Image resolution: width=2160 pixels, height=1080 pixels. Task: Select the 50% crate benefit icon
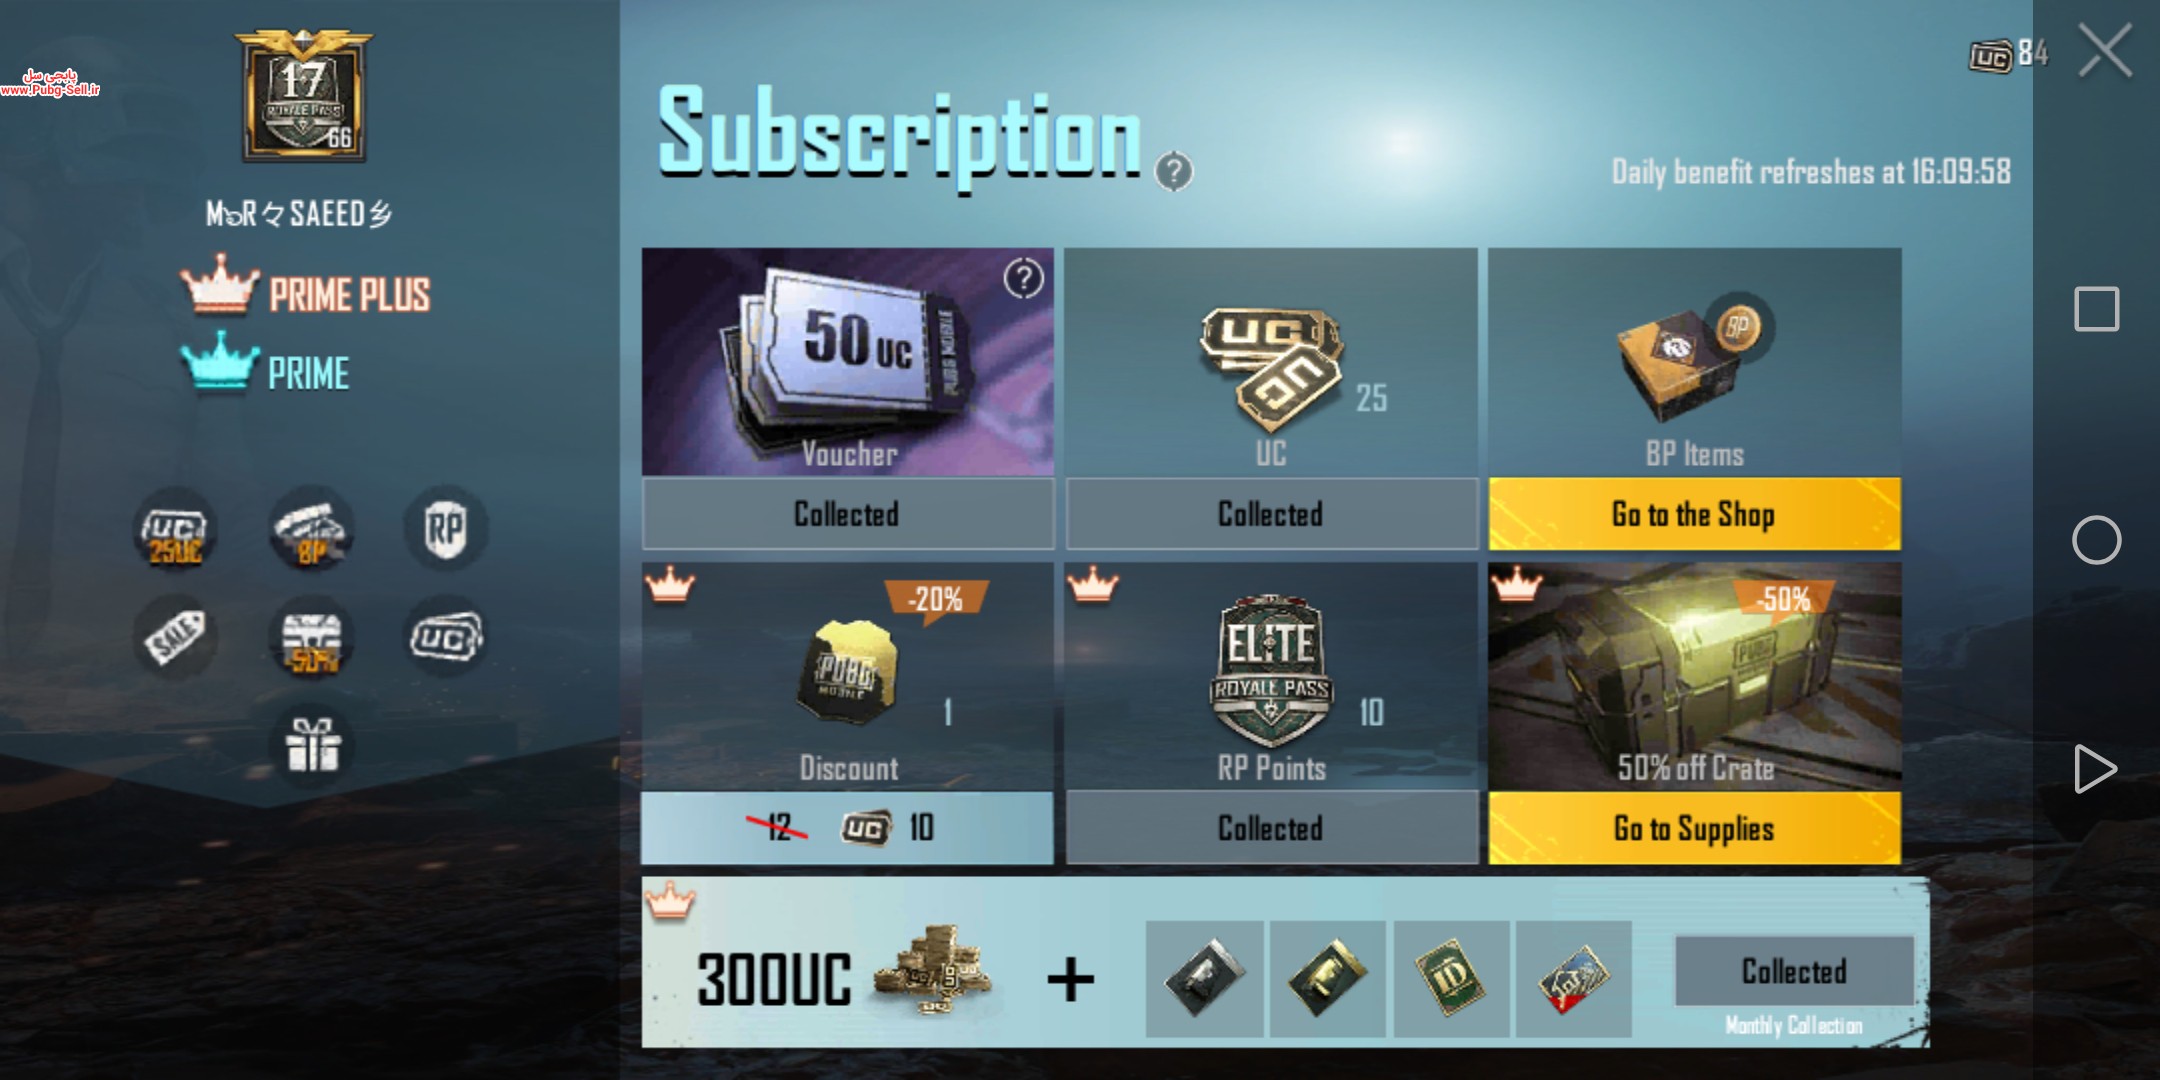[311, 638]
